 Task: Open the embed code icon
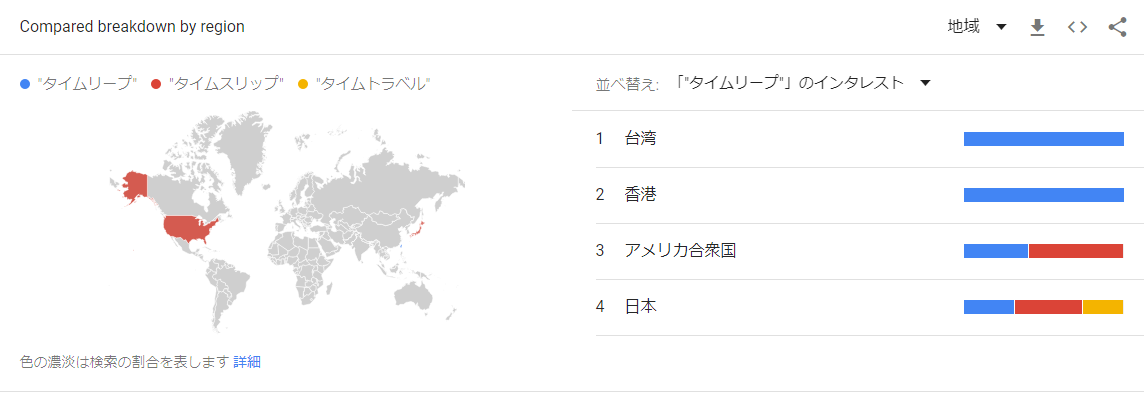[x=1077, y=28]
